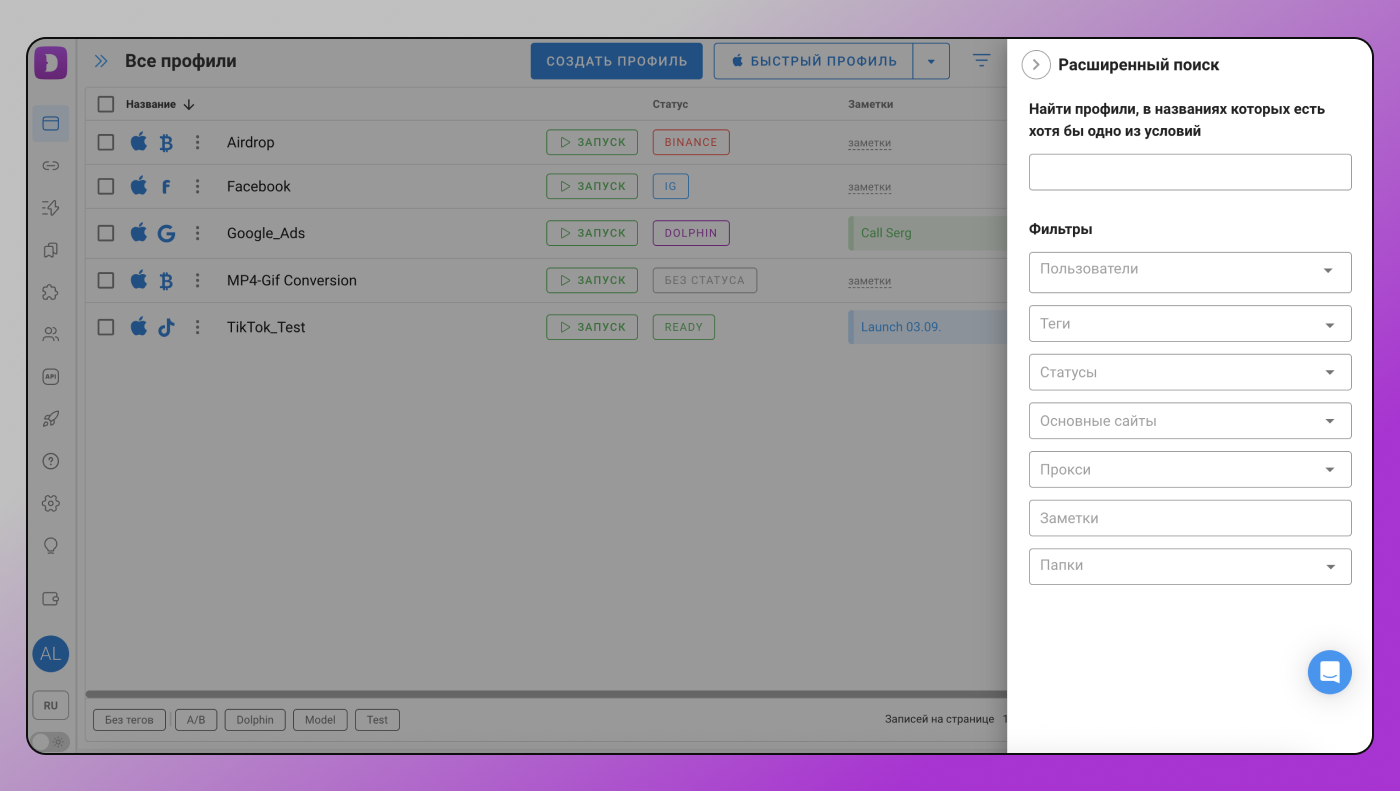Check the Airdrop profile checkbox
This screenshot has width=1400, height=791.
(x=106, y=142)
